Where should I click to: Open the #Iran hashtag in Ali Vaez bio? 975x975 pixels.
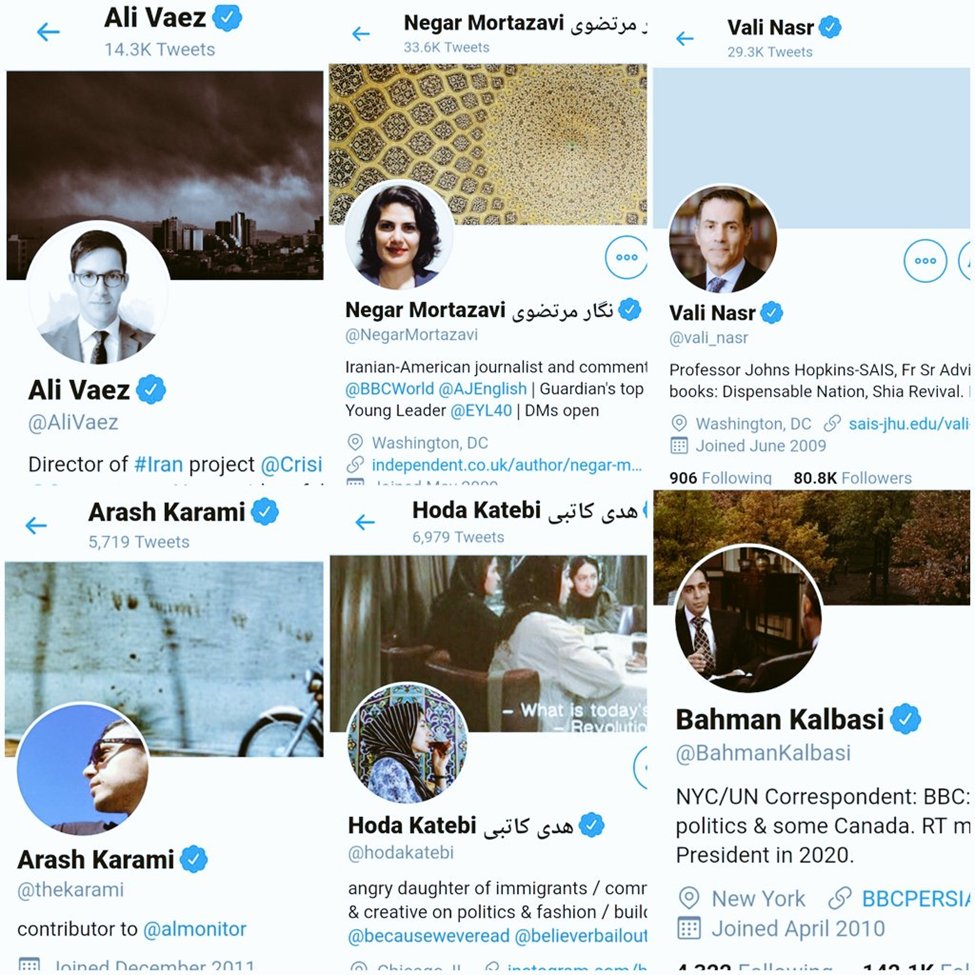tap(159, 464)
